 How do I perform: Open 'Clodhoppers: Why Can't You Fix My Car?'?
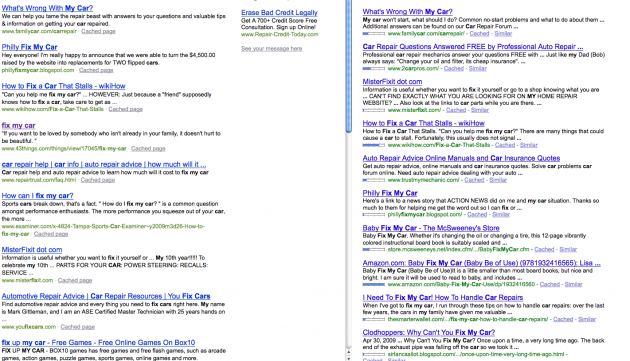coord(429,333)
